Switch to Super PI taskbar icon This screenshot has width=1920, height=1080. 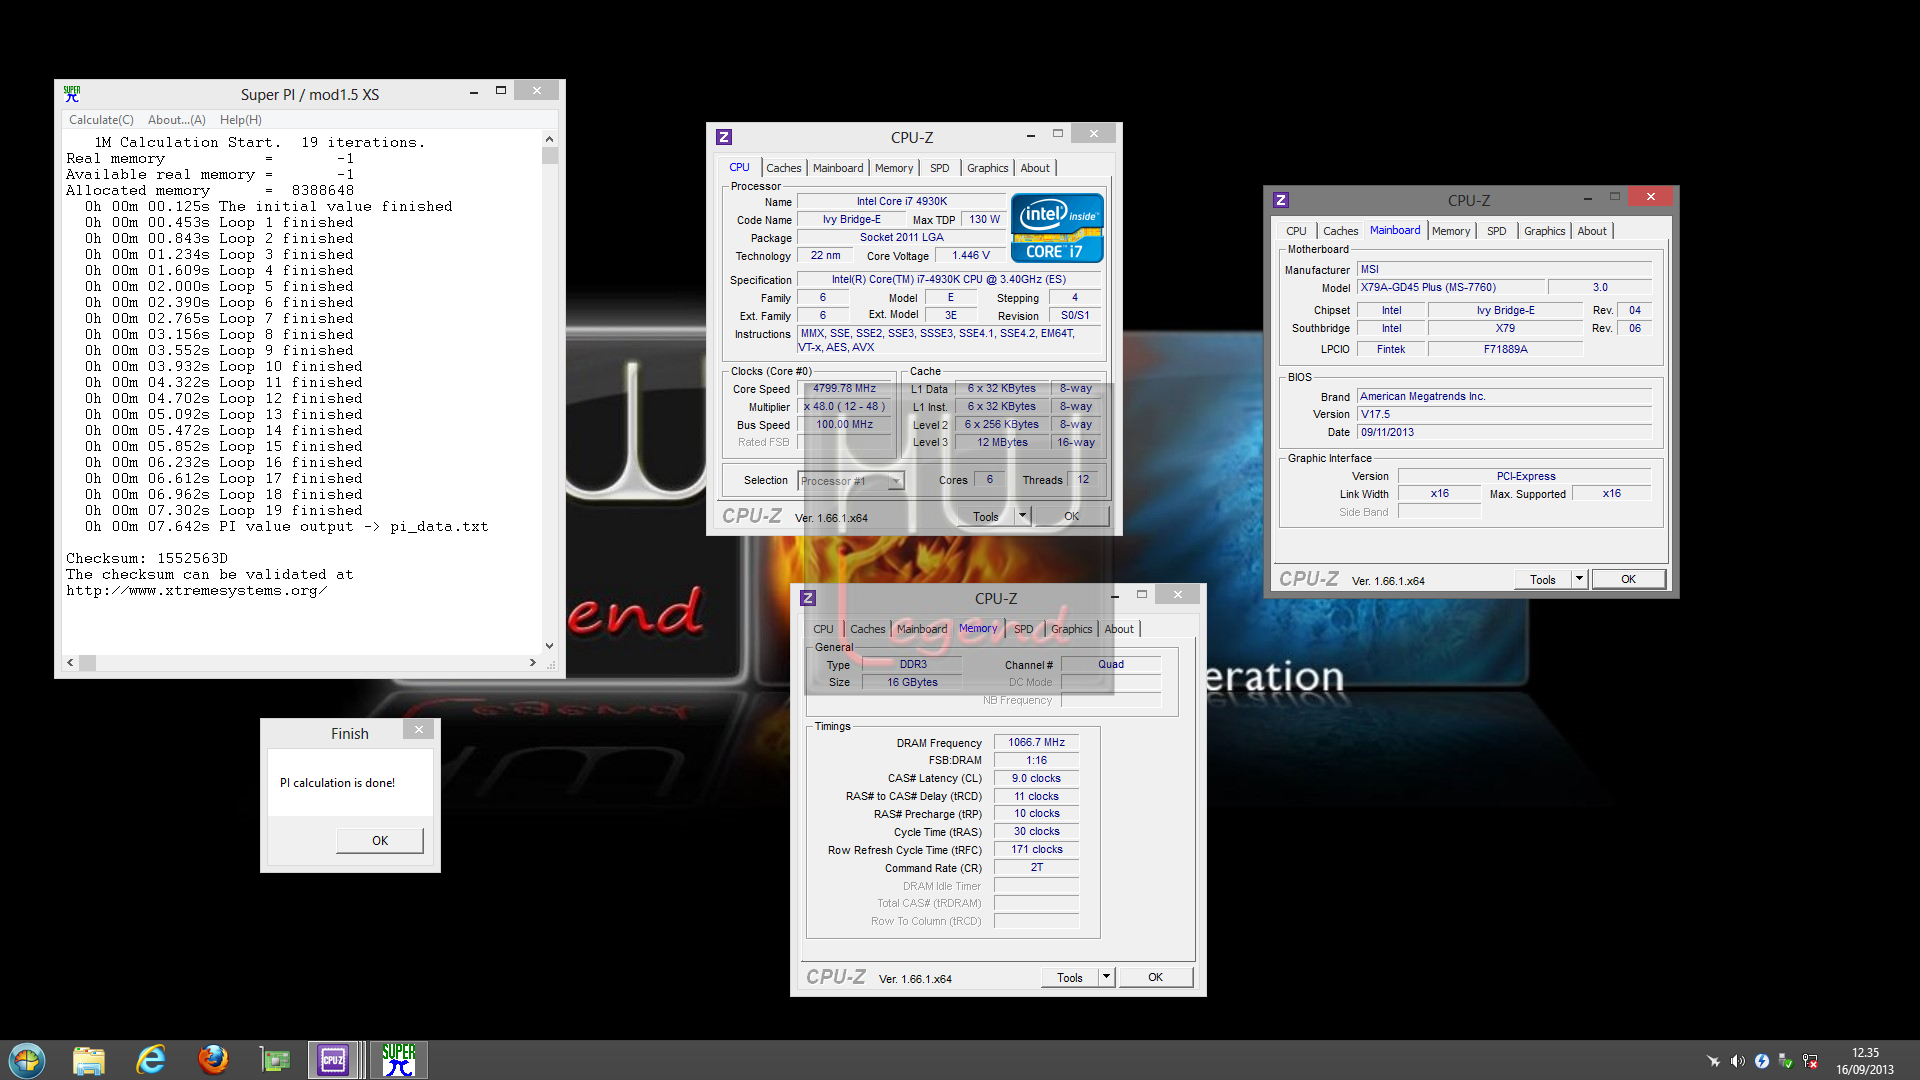coord(399,1060)
